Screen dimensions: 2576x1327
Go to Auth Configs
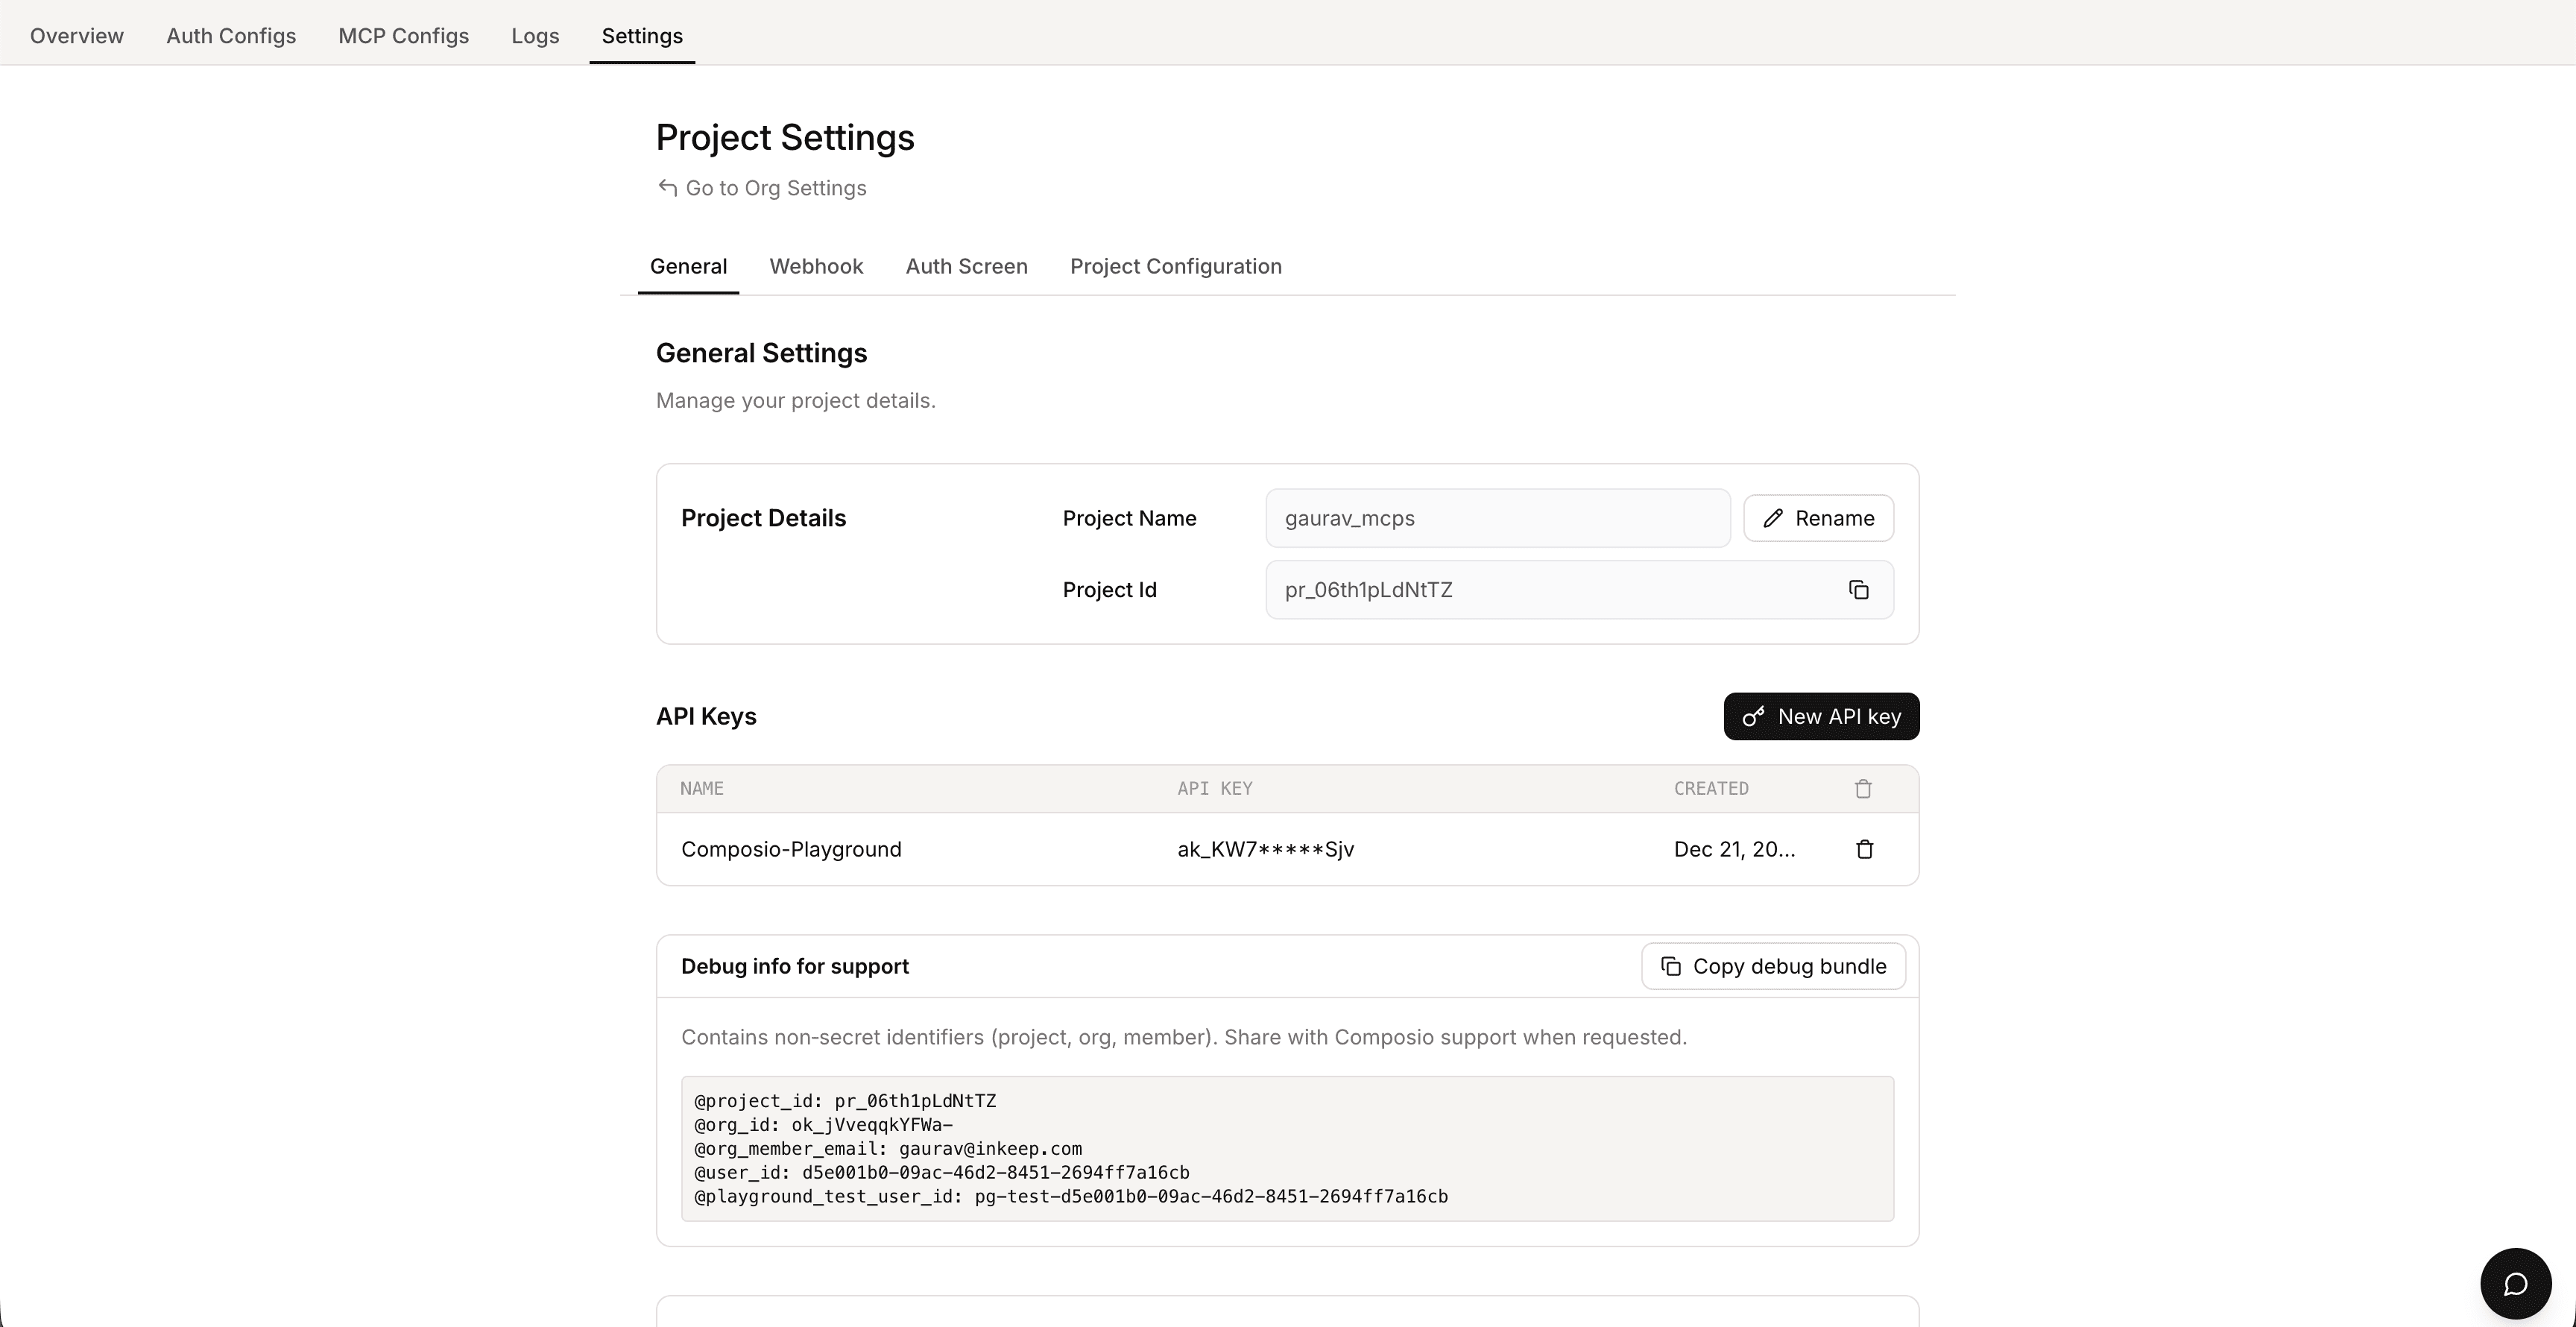[231, 35]
